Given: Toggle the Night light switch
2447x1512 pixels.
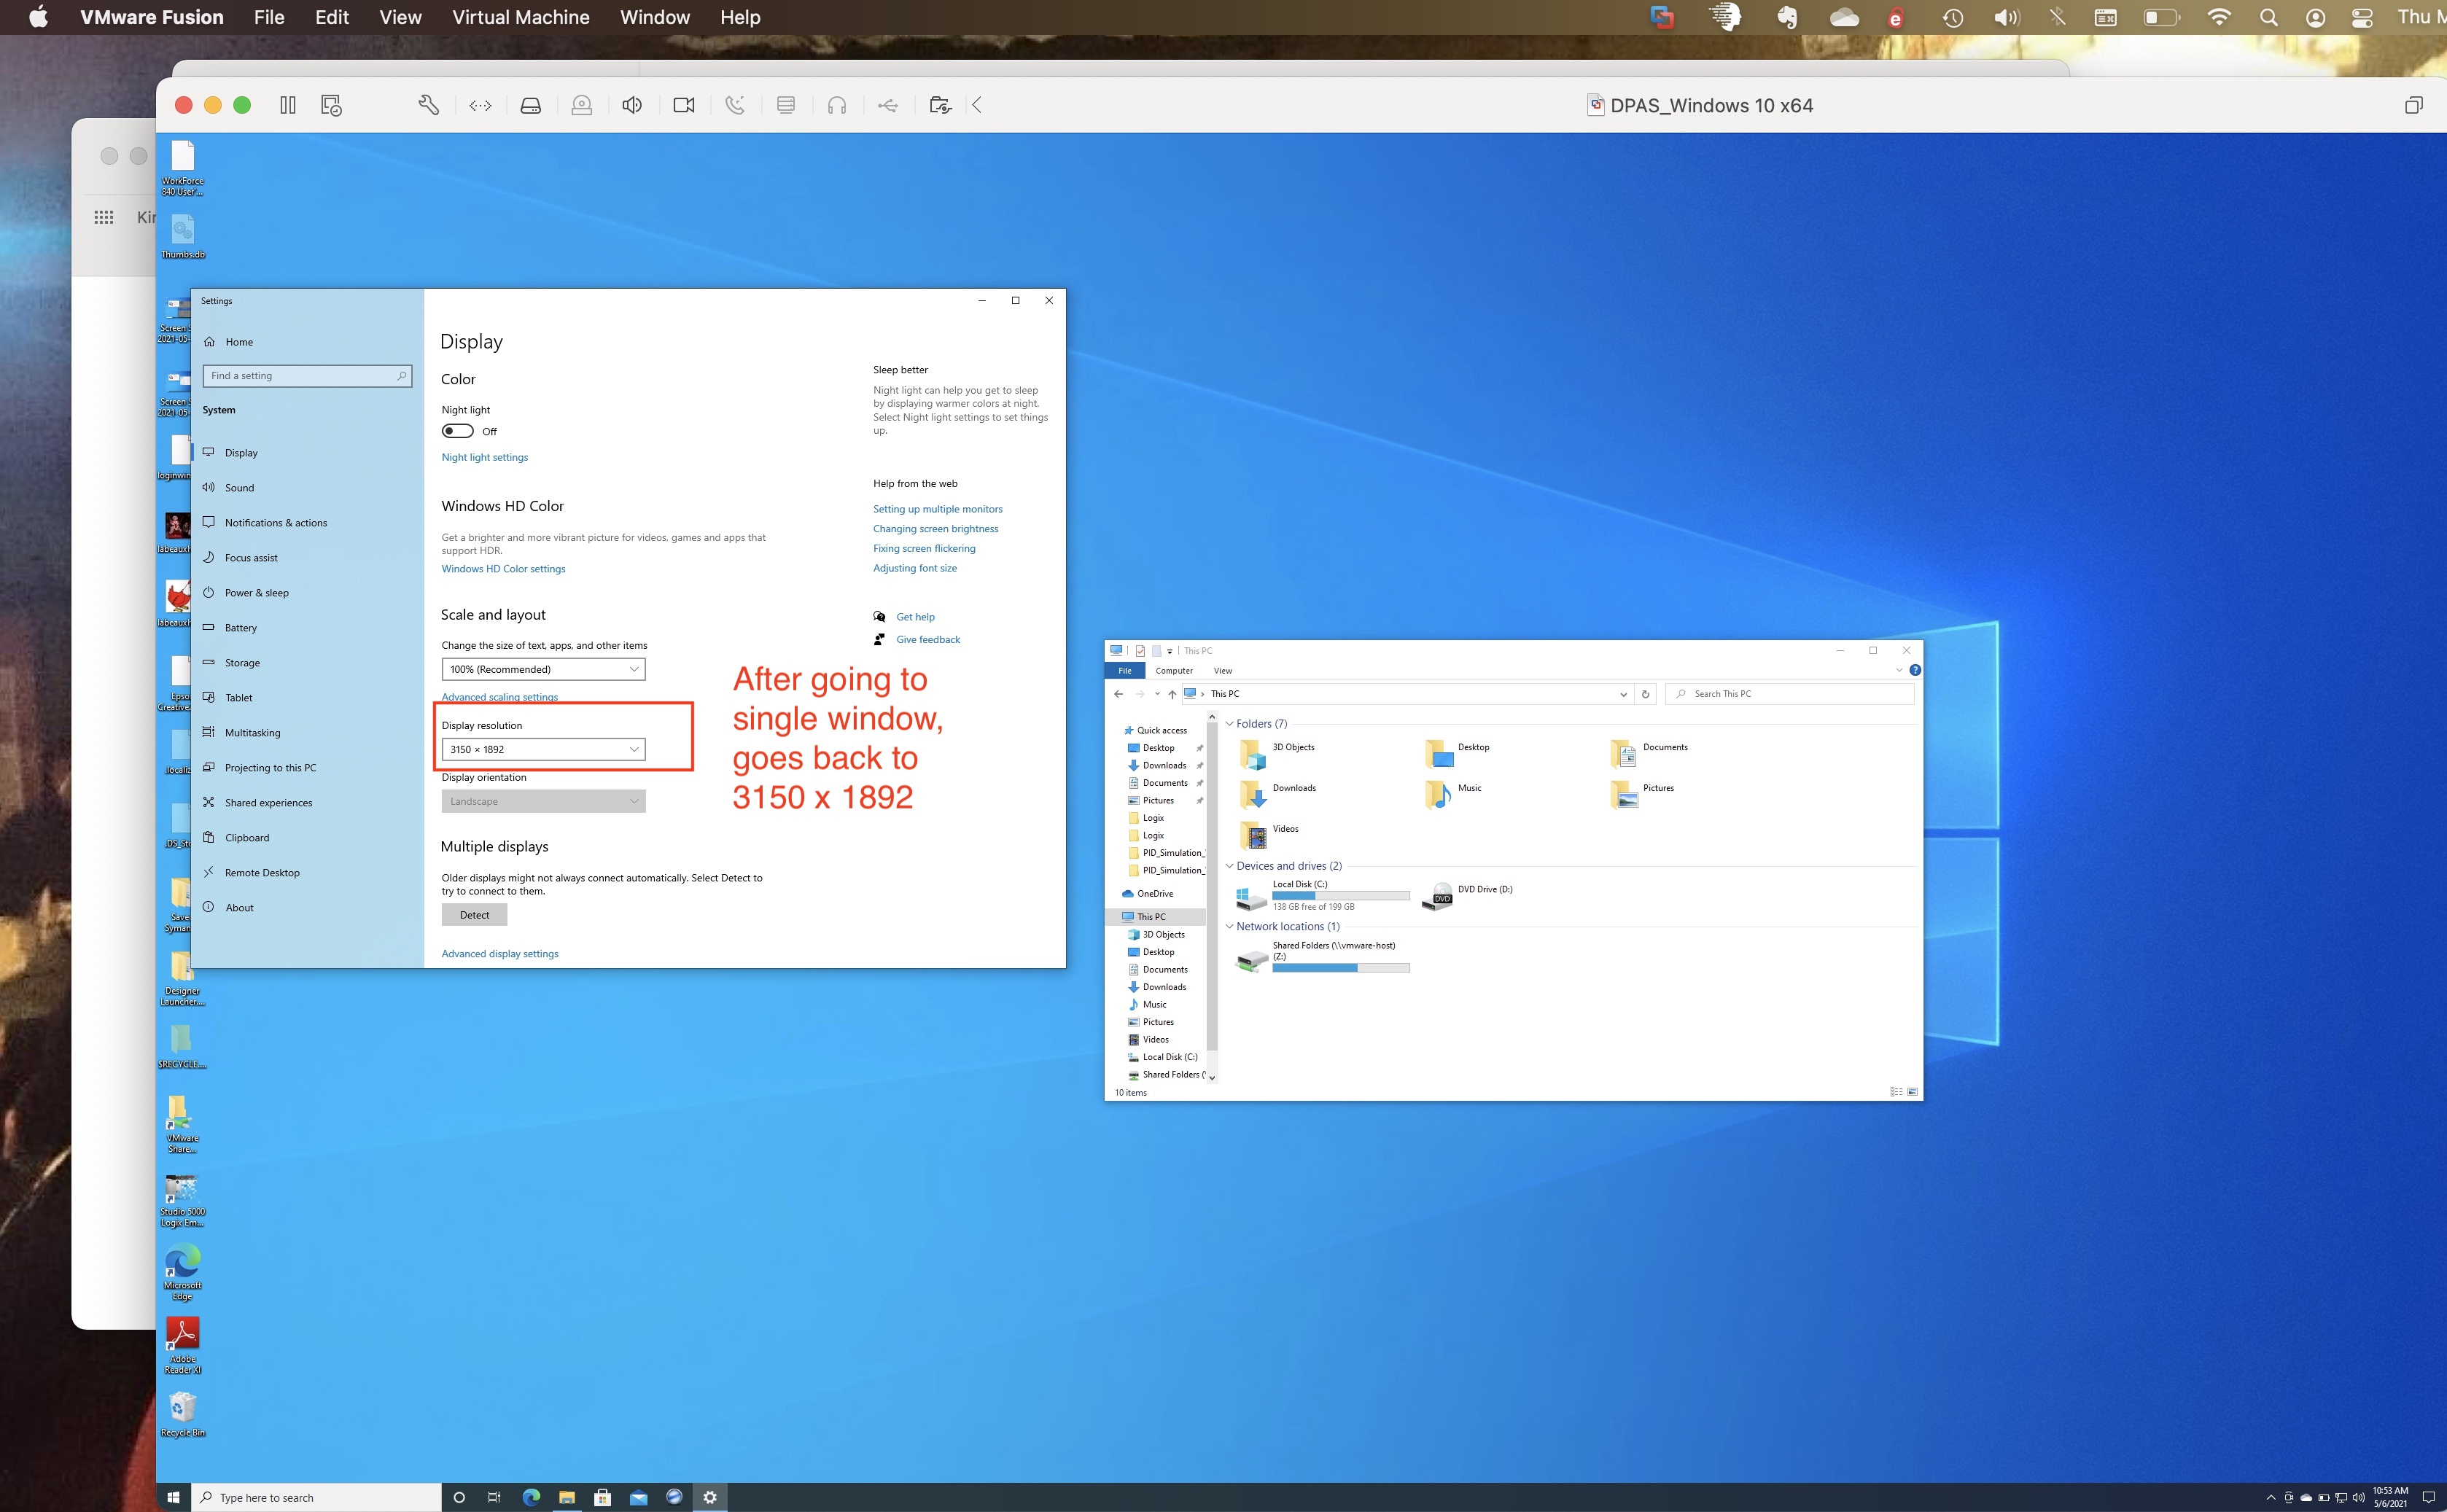Looking at the screenshot, I should pos(458,431).
